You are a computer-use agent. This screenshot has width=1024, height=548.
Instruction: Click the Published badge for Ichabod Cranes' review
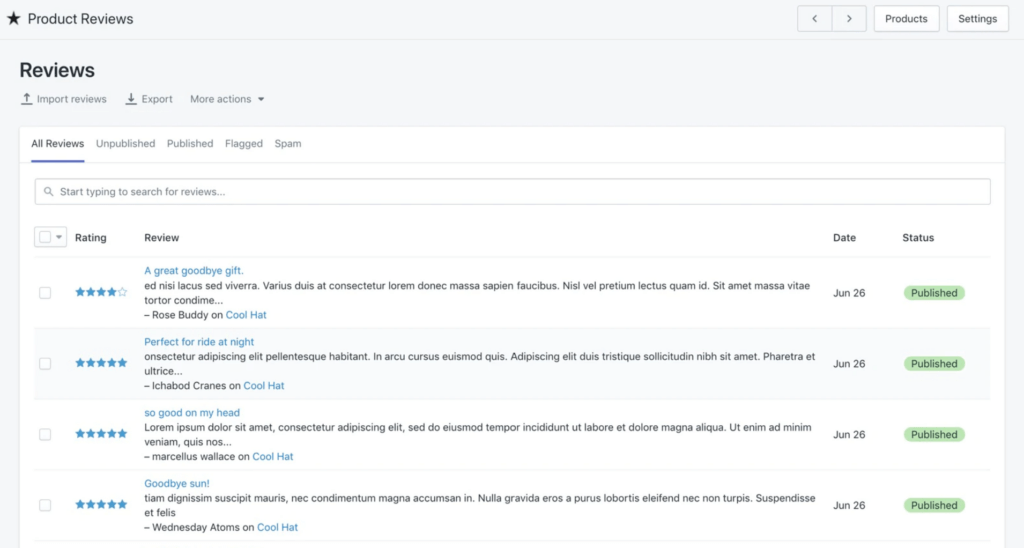[934, 363]
